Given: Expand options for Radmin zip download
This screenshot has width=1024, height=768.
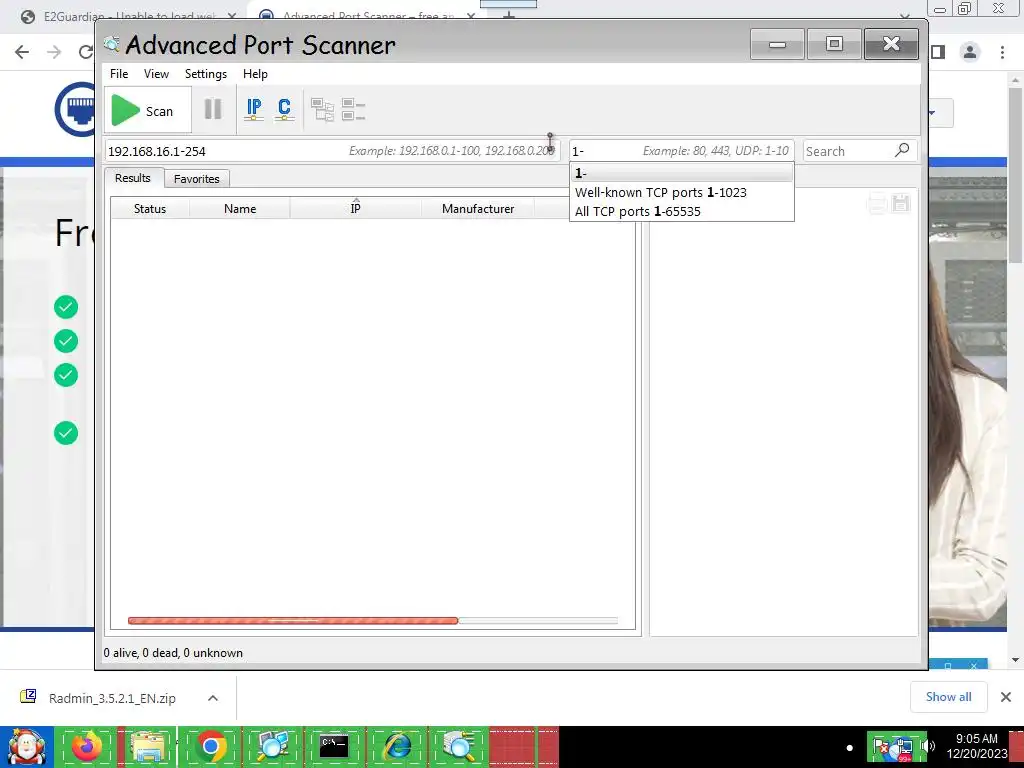Looking at the screenshot, I should pos(213,698).
